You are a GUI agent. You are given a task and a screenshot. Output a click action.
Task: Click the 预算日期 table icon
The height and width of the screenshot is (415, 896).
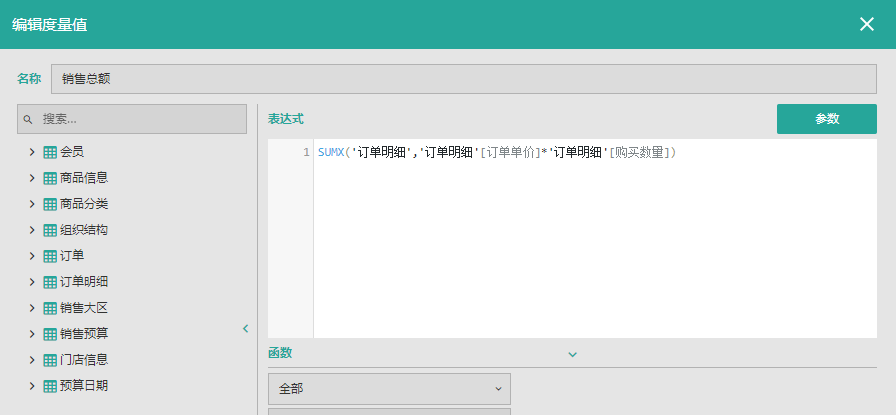click(50, 386)
